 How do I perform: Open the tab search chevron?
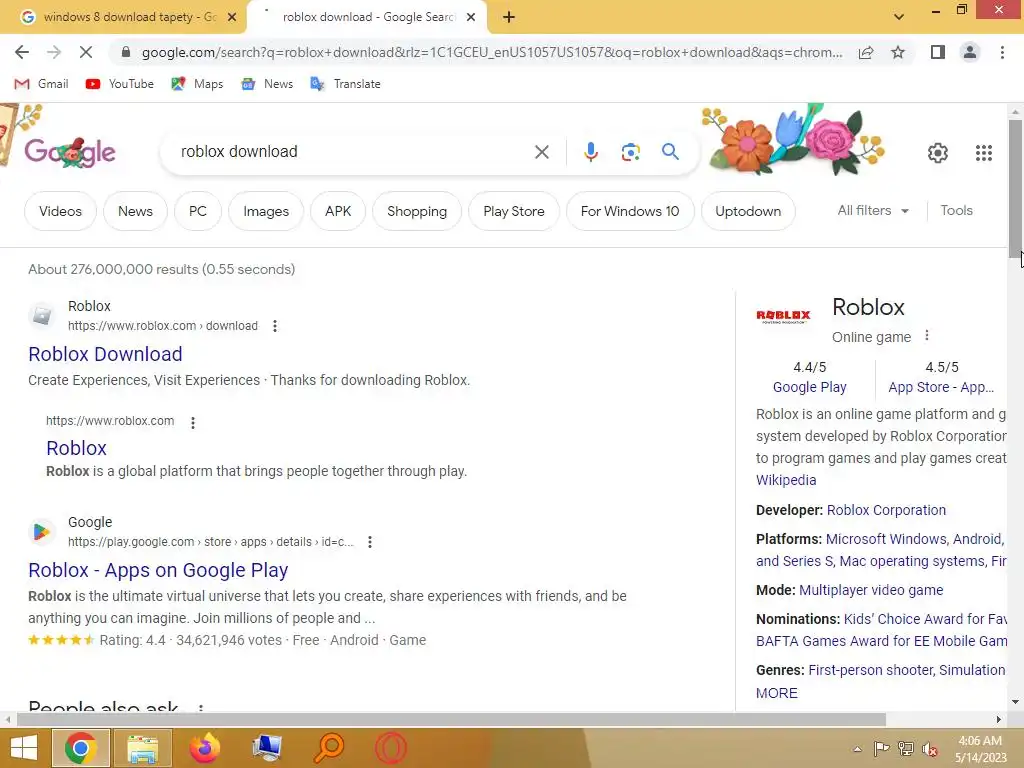point(899,17)
